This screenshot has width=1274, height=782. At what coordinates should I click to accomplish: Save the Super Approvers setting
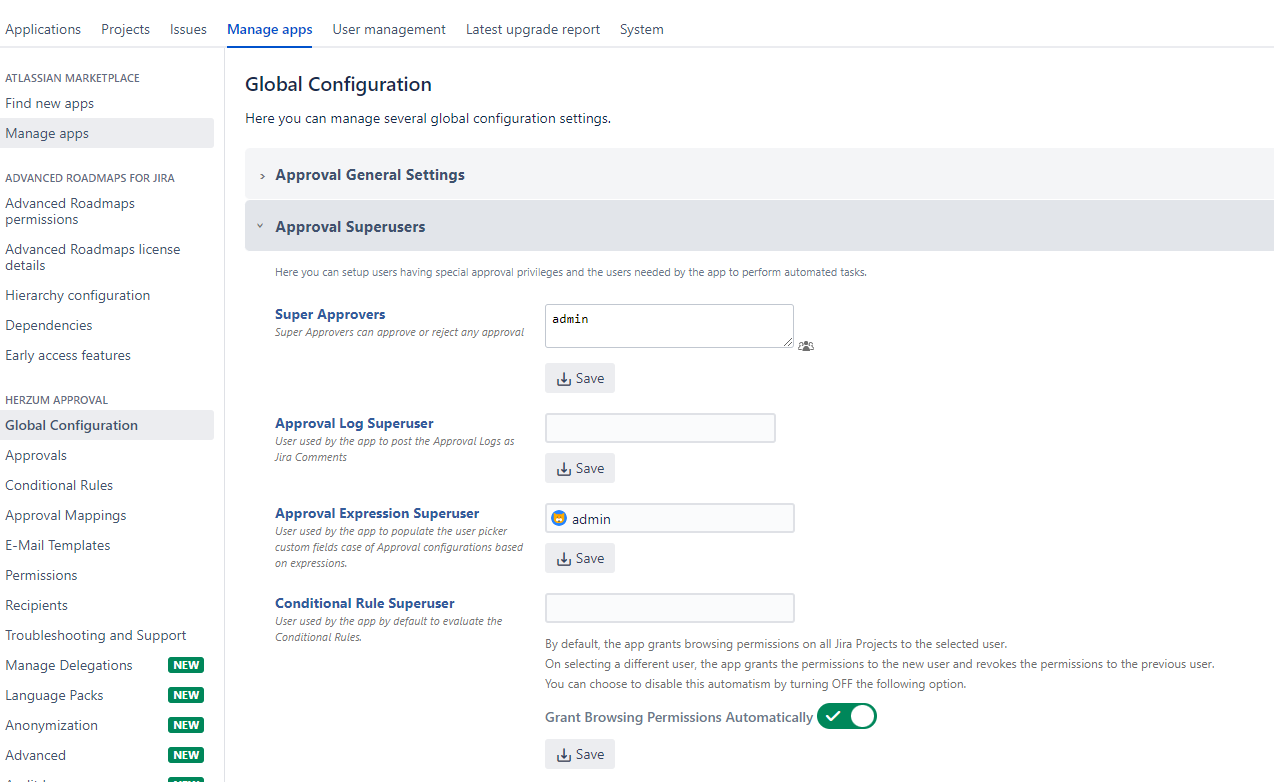coord(580,378)
